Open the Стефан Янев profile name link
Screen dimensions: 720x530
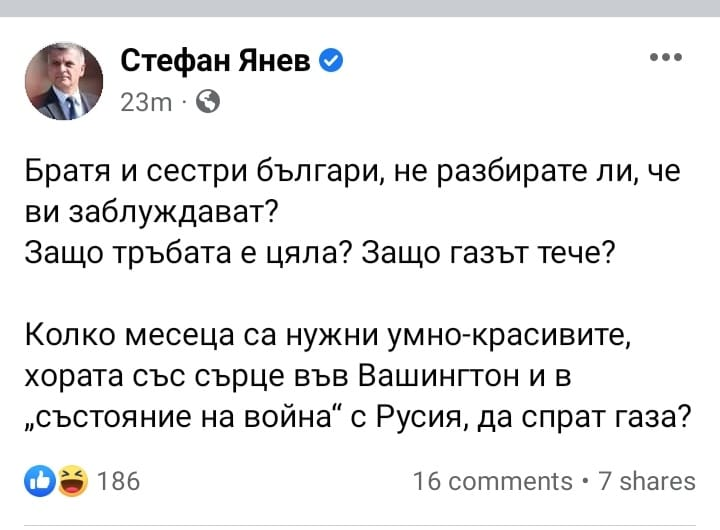point(217,63)
